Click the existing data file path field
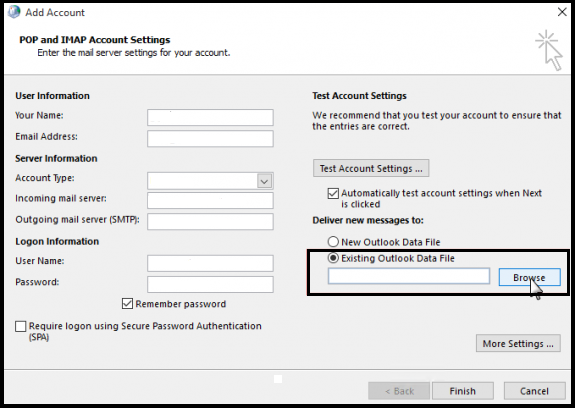Image resolution: width=575 pixels, height=408 pixels. pyautogui.click(x=409, y=276)
